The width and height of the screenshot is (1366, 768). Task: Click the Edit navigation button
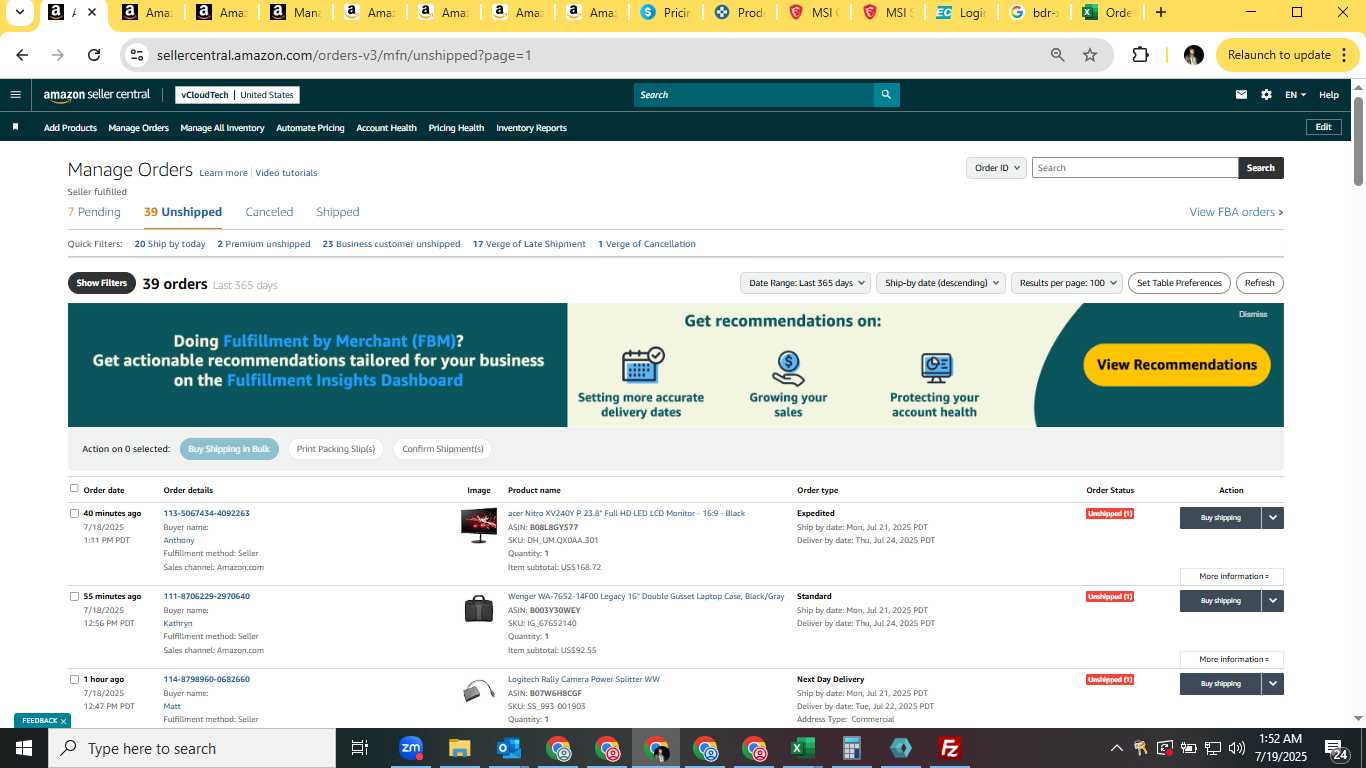pos(1323,127)
